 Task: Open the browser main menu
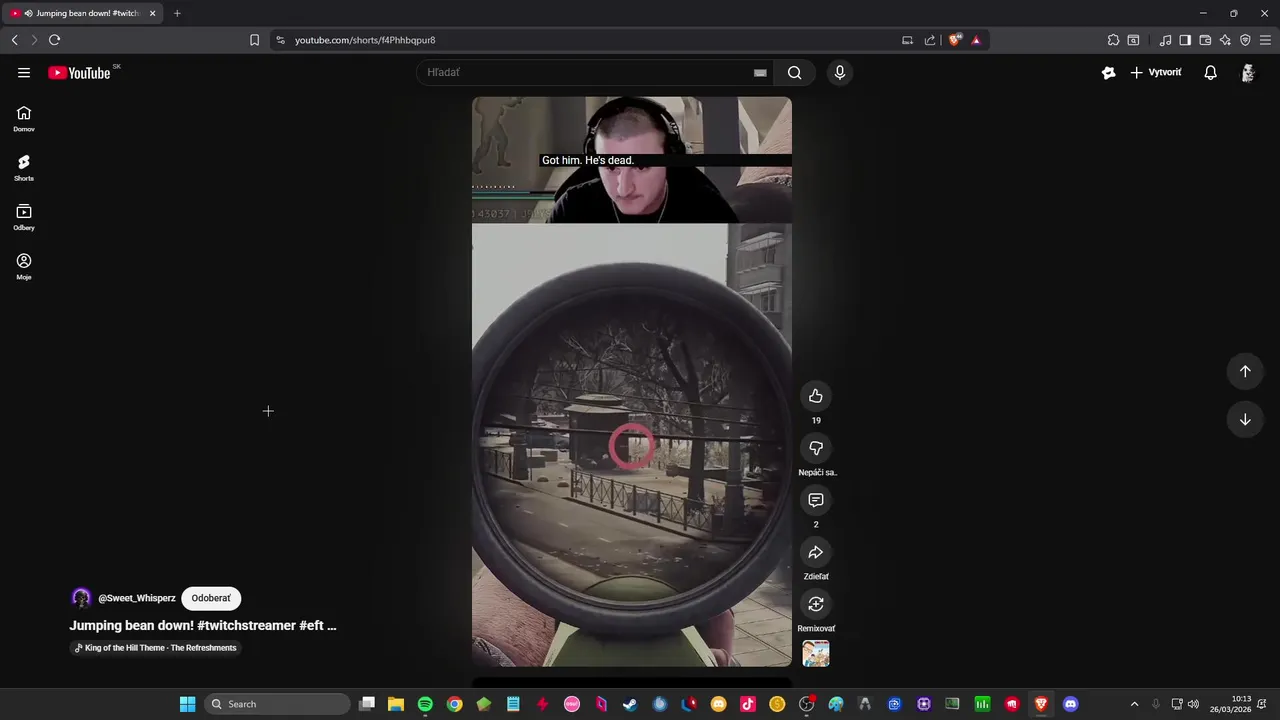1265,40
